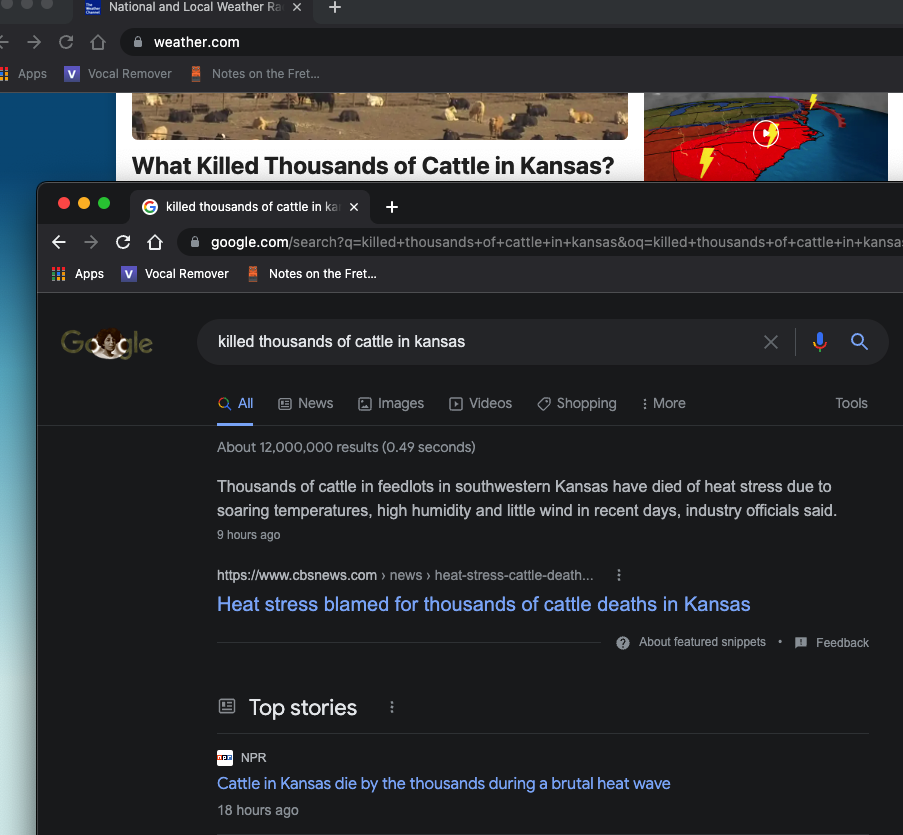903x835 pixels.
Task: Click the back arrow in Google window
Action: (59, 242)
